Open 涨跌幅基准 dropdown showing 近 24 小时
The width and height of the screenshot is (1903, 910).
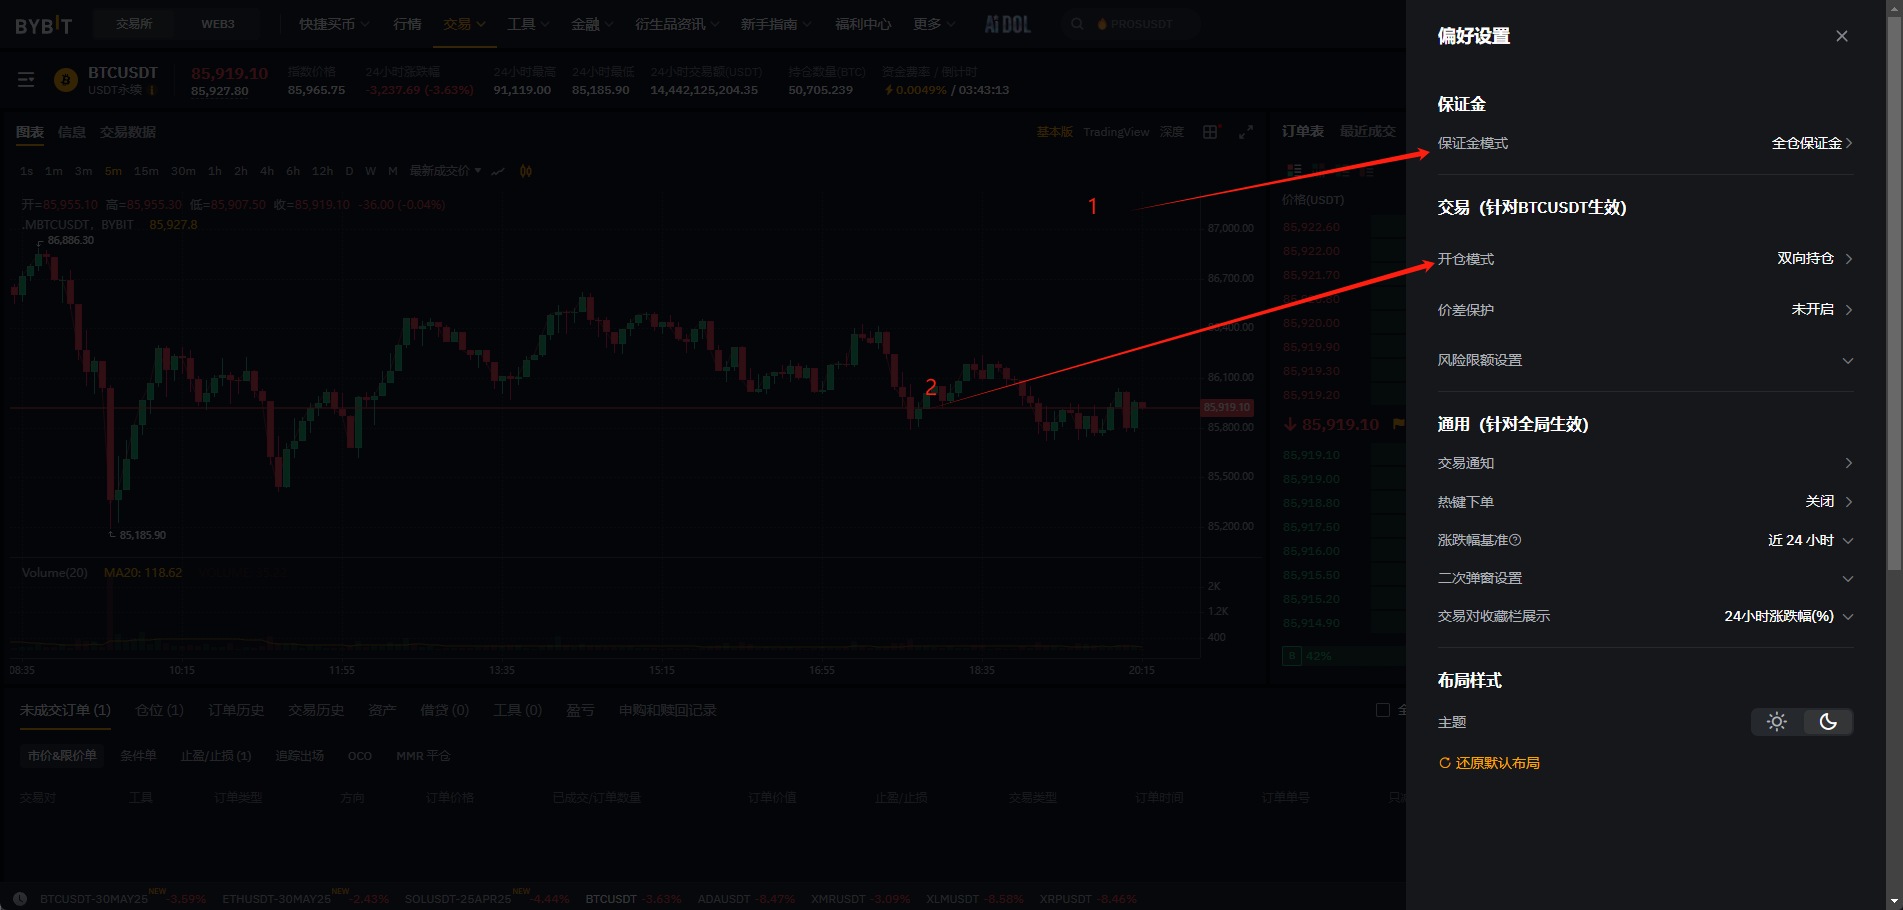[x=1809, y=540]
